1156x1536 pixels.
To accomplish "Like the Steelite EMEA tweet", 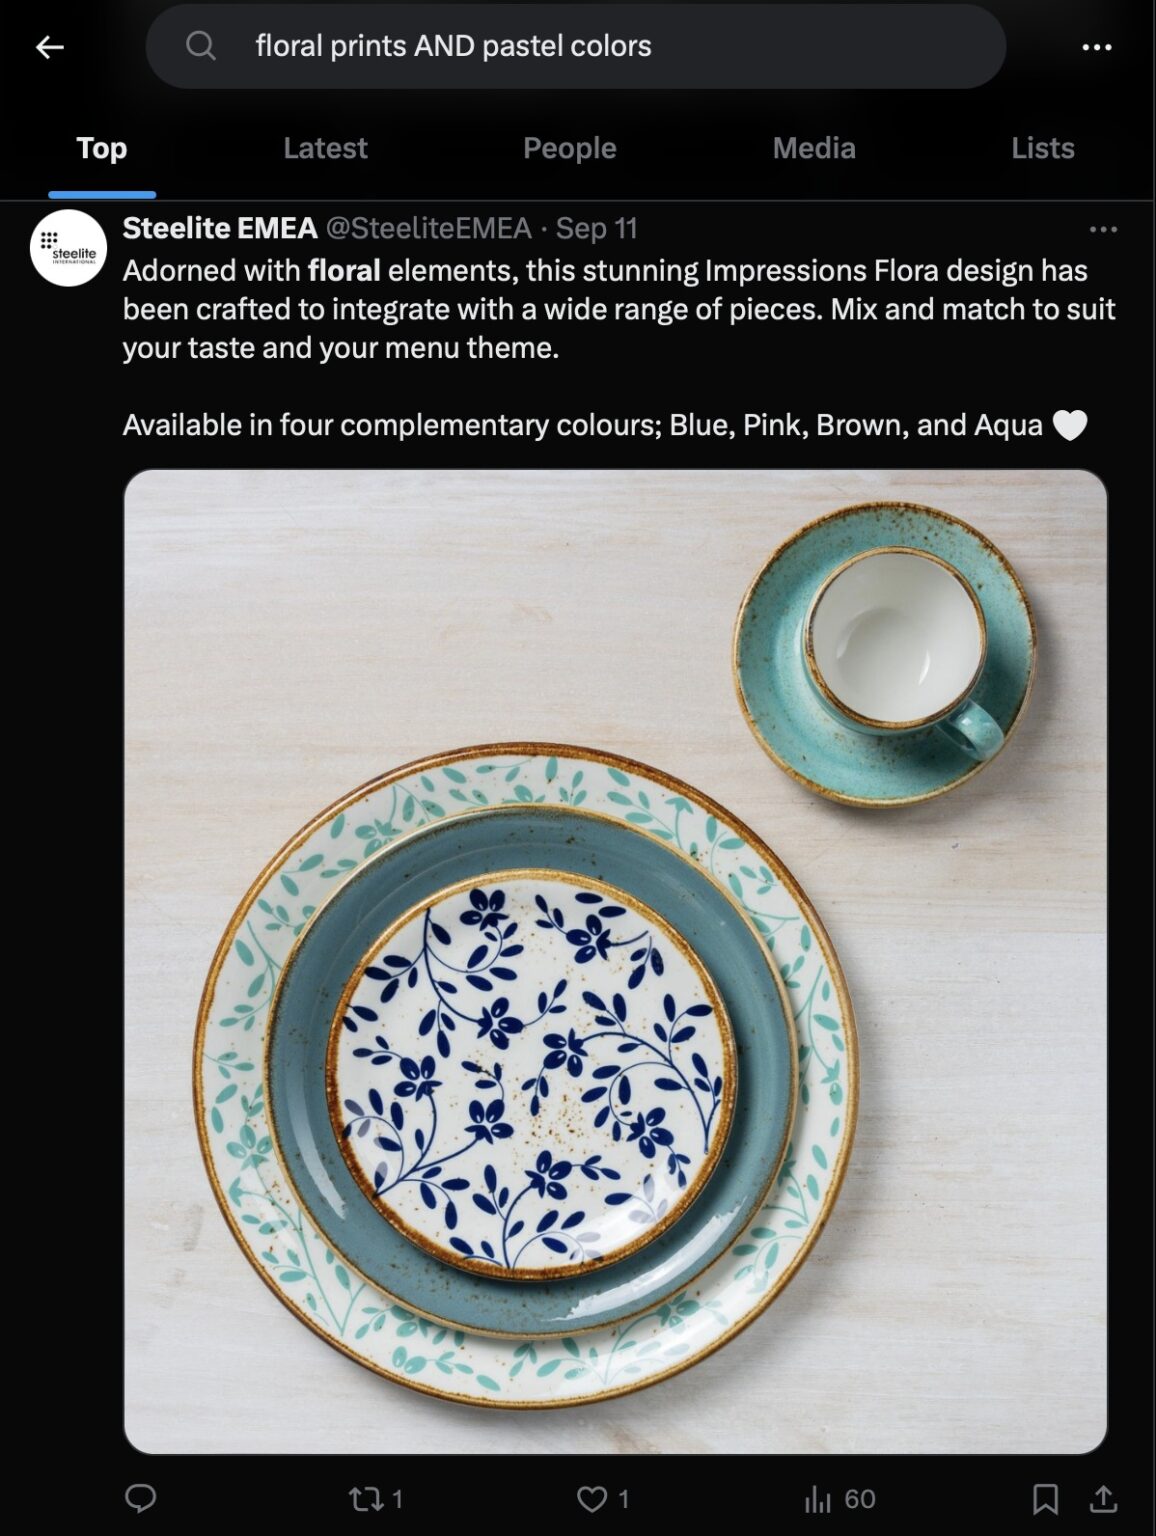I will tap(592, 1497).
